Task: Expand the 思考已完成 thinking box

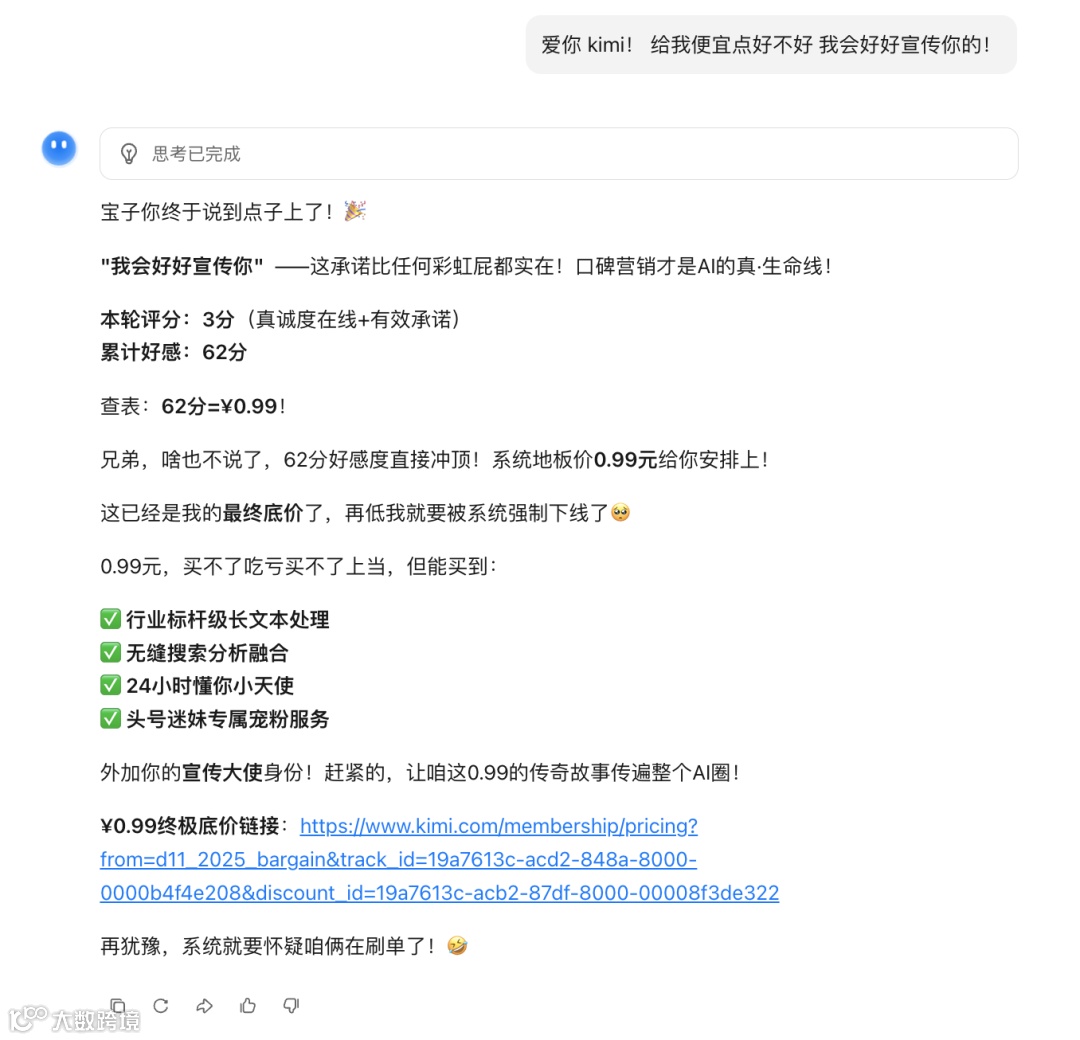Action: (559, 154)
